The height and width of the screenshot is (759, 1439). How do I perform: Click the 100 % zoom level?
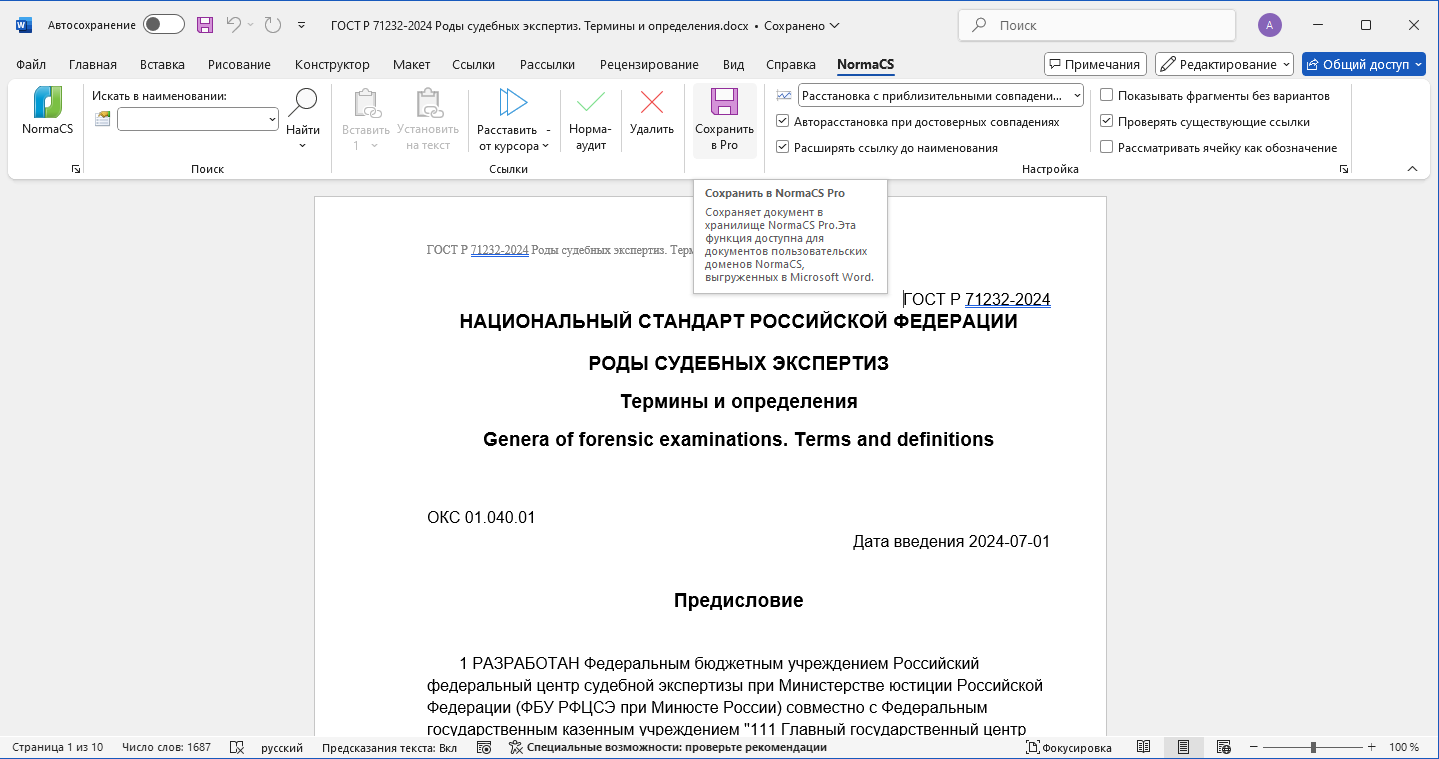point(1404,747)
